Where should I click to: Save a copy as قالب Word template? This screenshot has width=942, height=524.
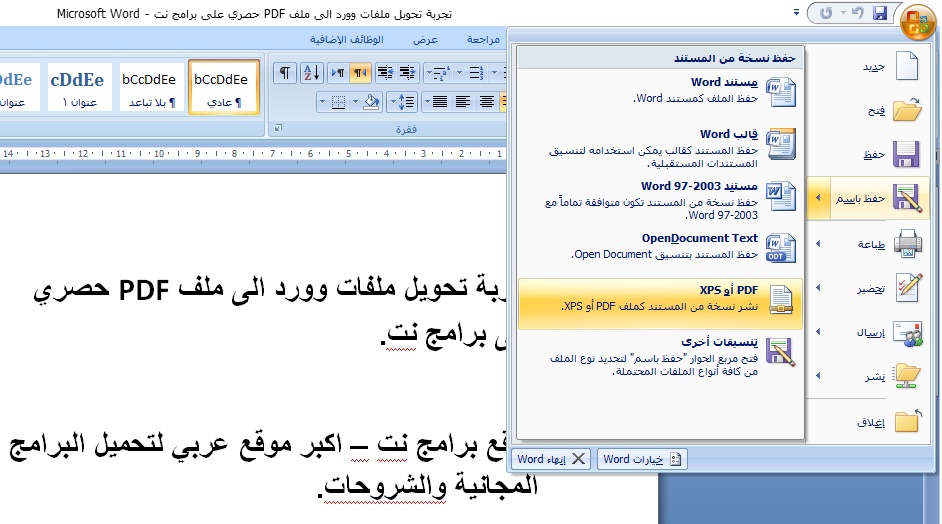pos(660,148)
